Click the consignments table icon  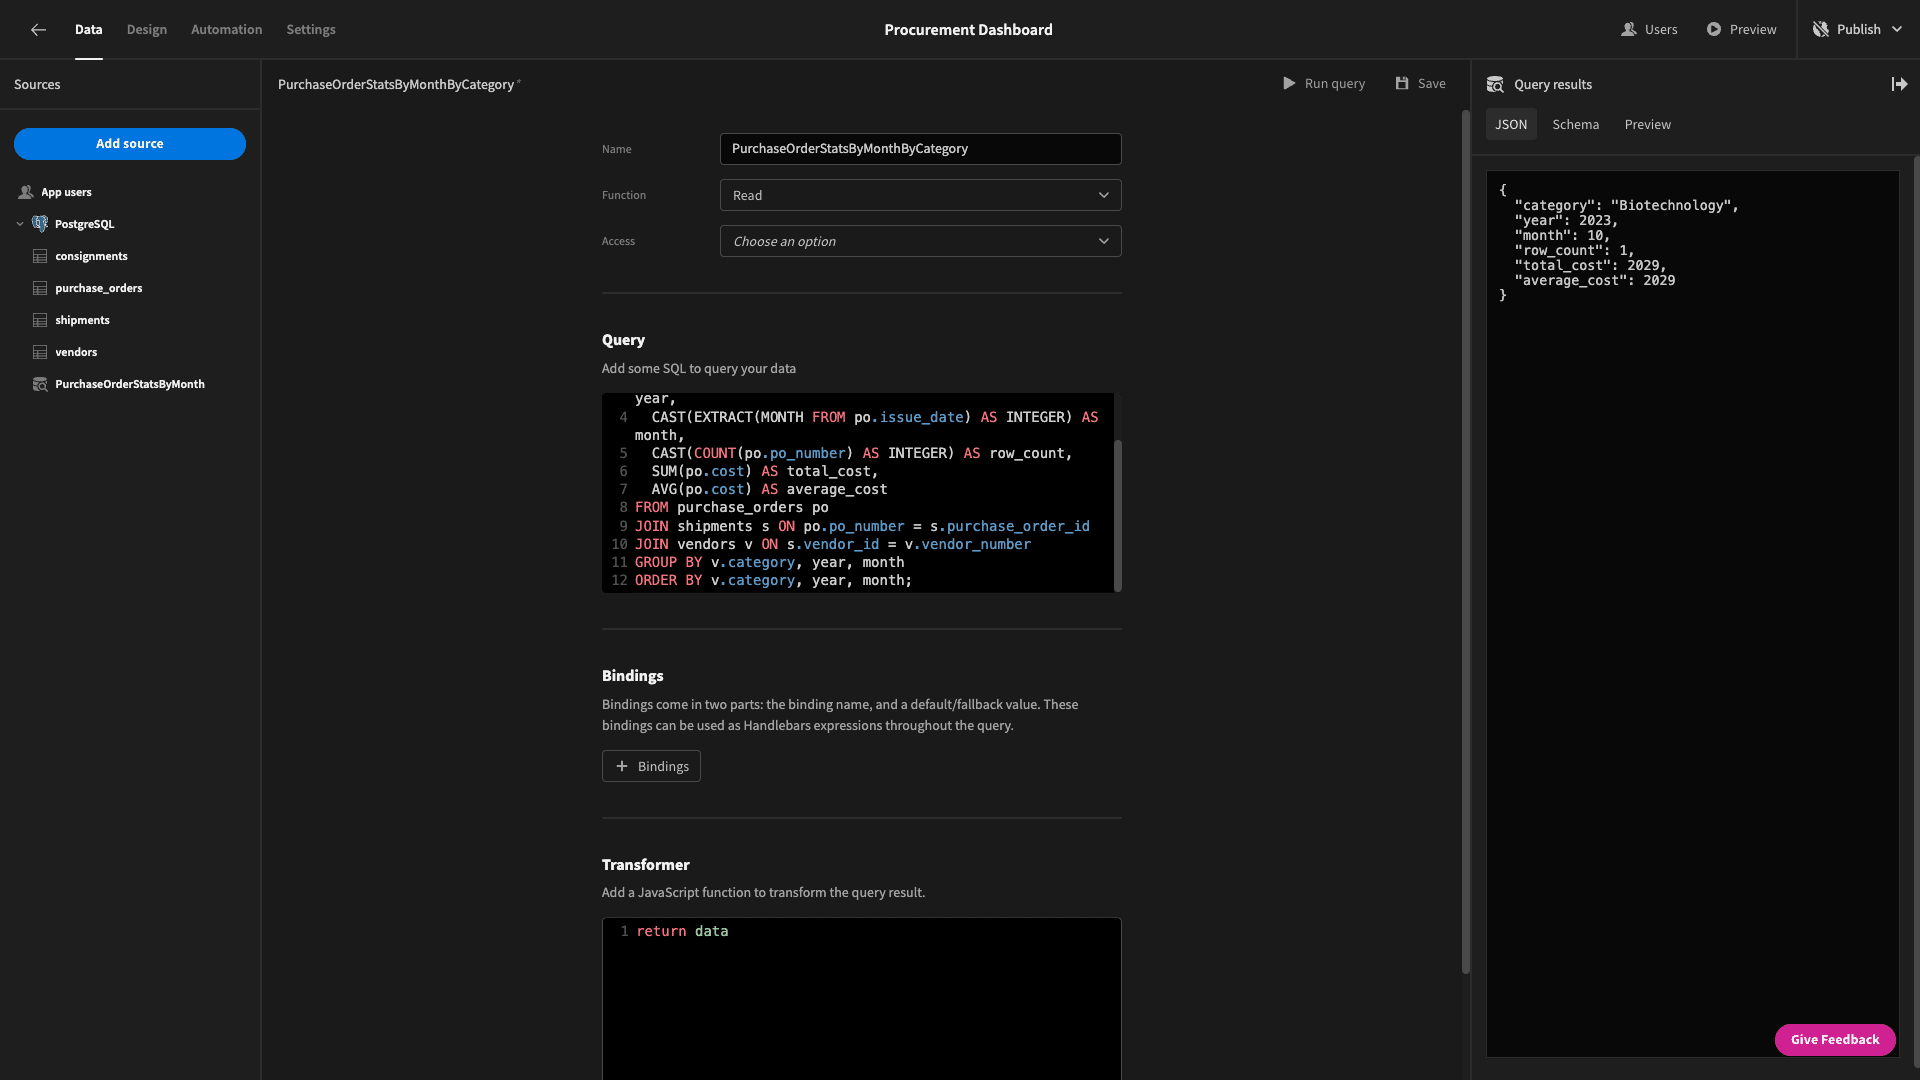click(40, 256)
